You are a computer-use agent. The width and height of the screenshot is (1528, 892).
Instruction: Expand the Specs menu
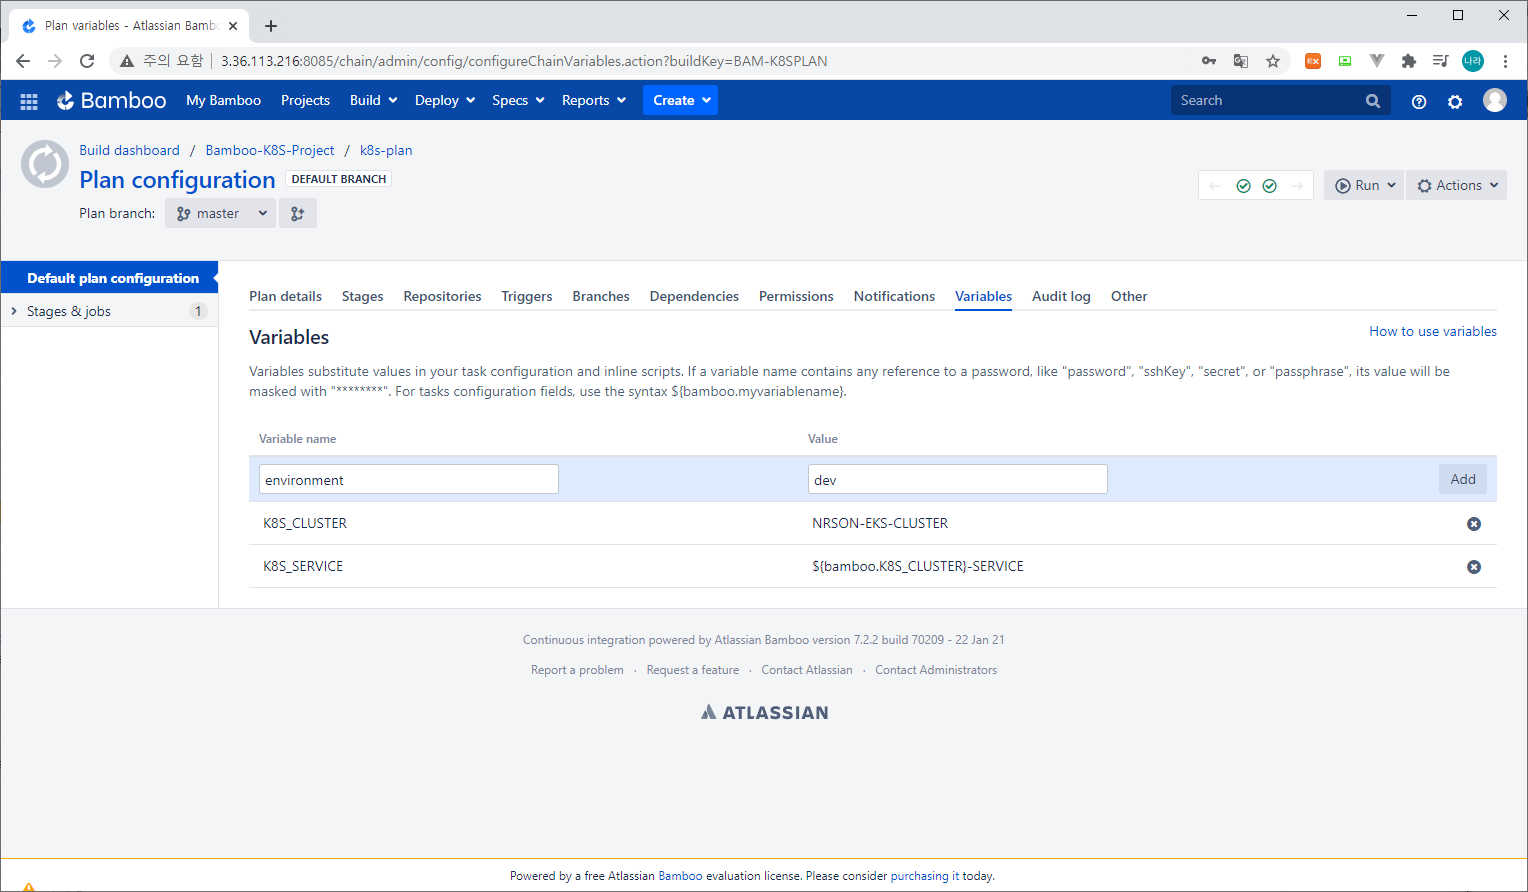pyautogui.click(x=518, y=100)
